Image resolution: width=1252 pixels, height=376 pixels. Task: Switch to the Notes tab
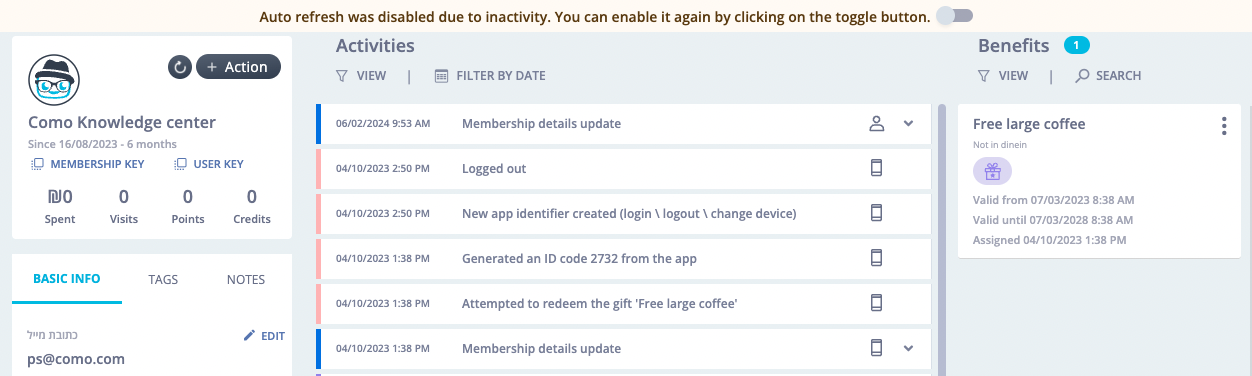pos(246,279)
